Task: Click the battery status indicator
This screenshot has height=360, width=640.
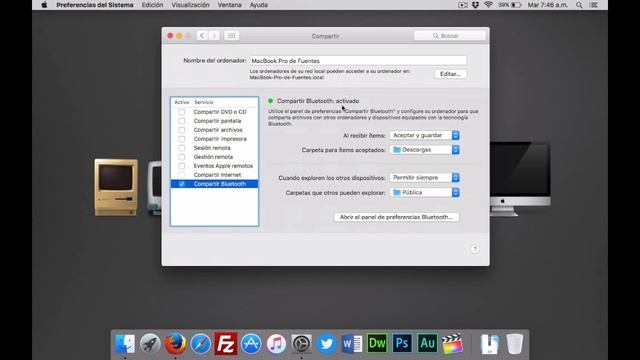Action: (510, 5)
